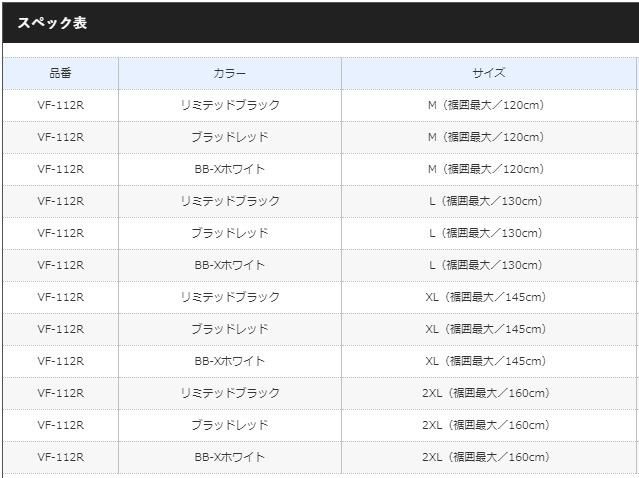Viewport: 639px width, 478px height.
Task: Click the L size cell for ブラッドレッド
Action: point(485,233)
